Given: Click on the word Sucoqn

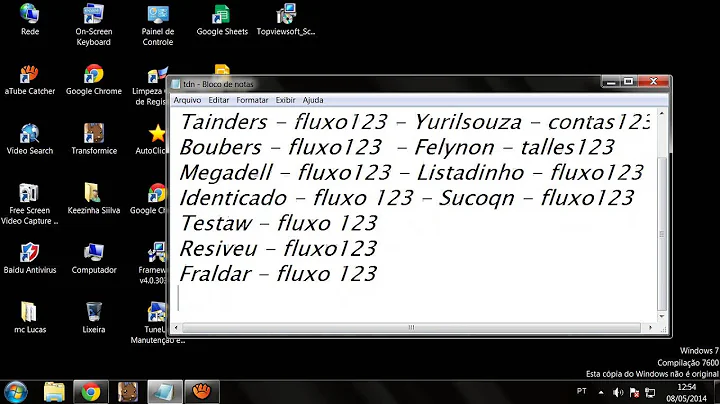Looking at the screenshot, I should [x=477, y=199].
